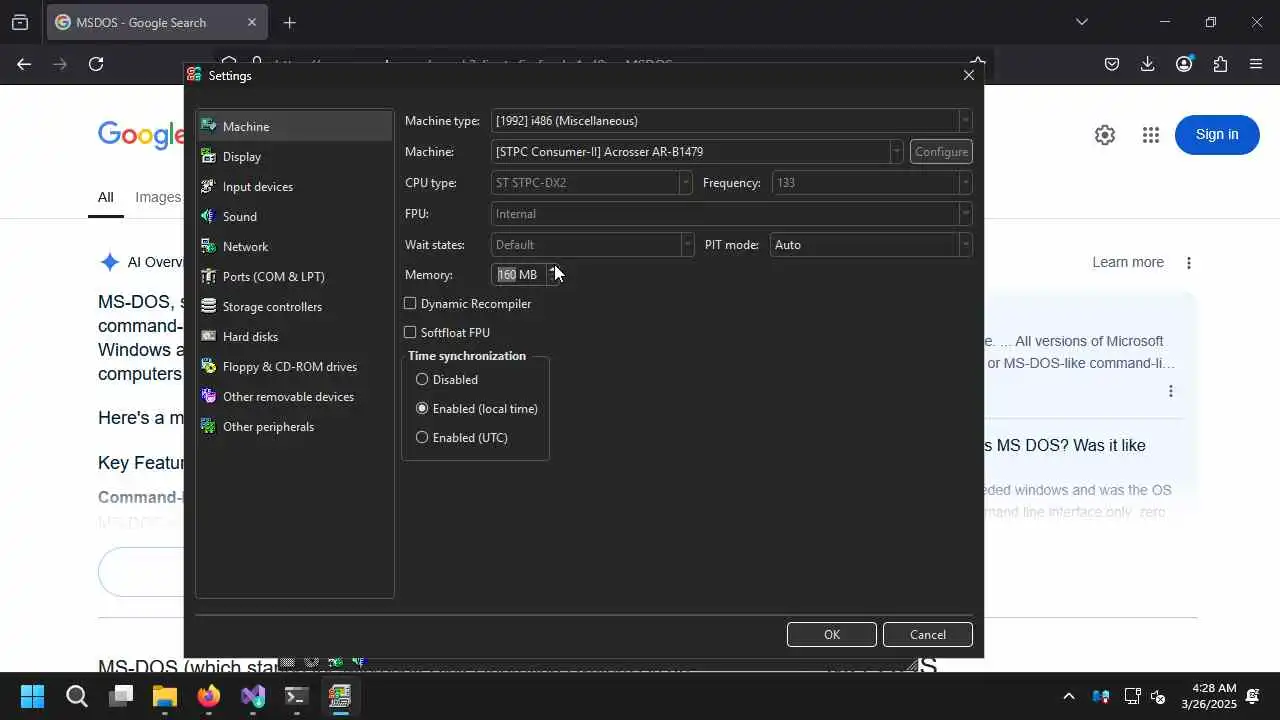The image size is (1280, 720).
Task: Click the Google settings gear icon
Action: pyautogui.click(x=1105, y=135)
